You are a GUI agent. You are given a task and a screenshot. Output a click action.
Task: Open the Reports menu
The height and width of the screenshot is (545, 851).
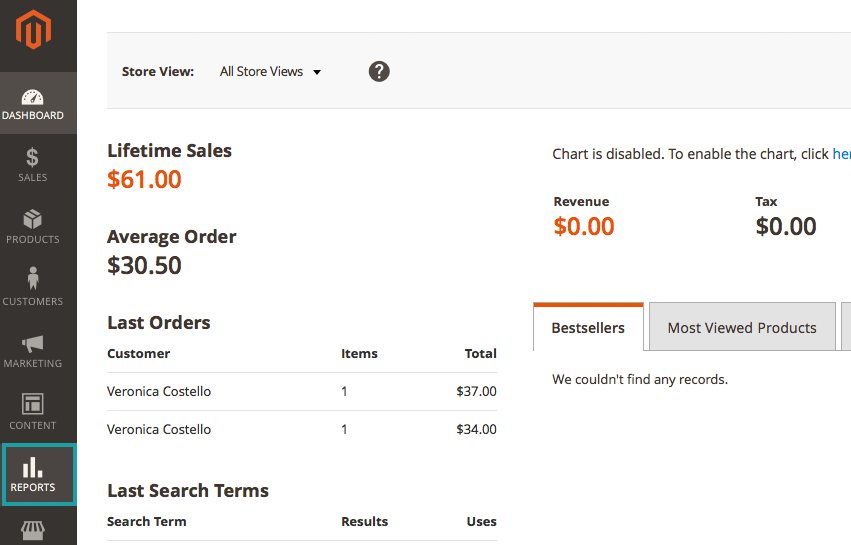click(x=38, y=475)
